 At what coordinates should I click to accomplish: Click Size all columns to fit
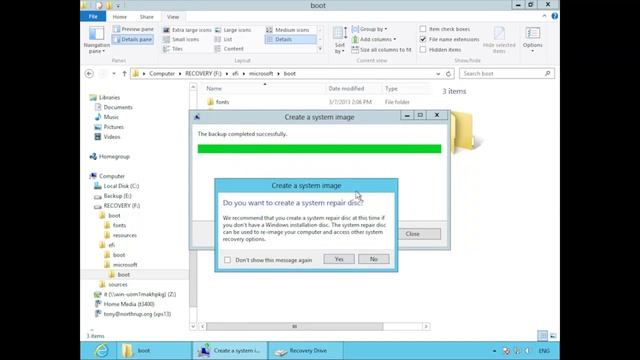coord(381,49)
